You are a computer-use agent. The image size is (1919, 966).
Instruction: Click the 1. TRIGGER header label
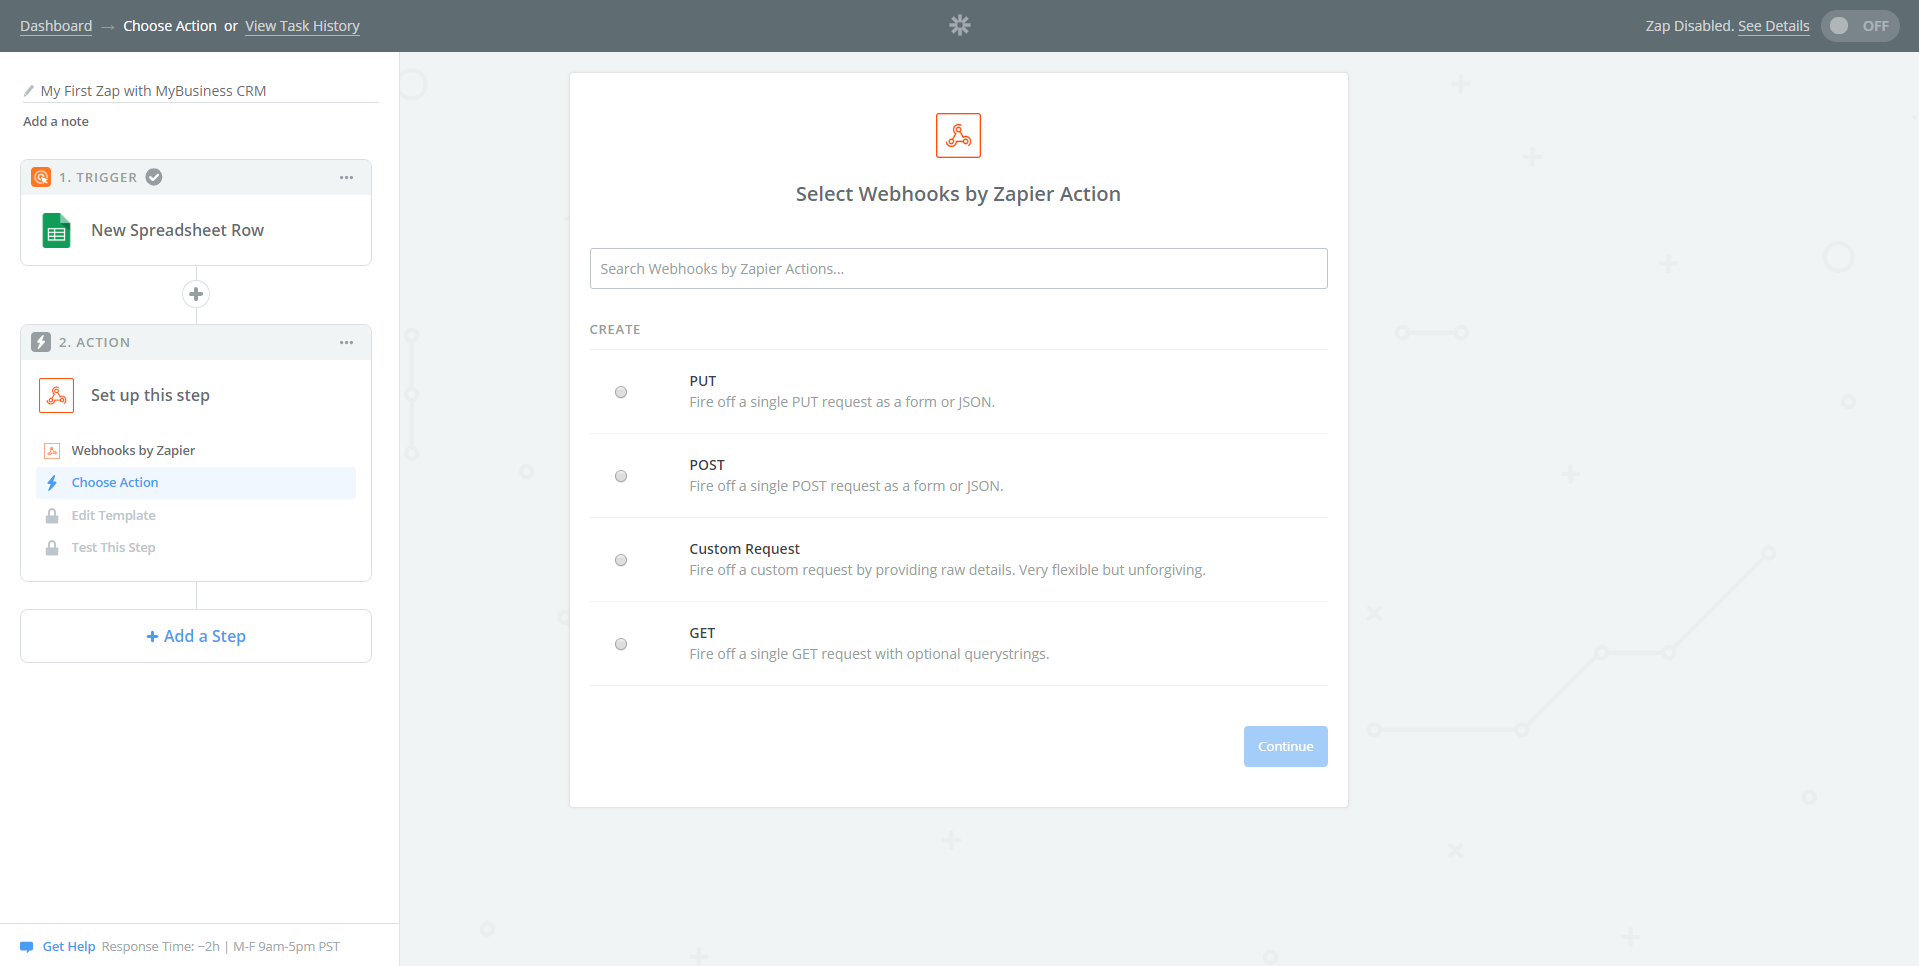click(x=98, y=177)
